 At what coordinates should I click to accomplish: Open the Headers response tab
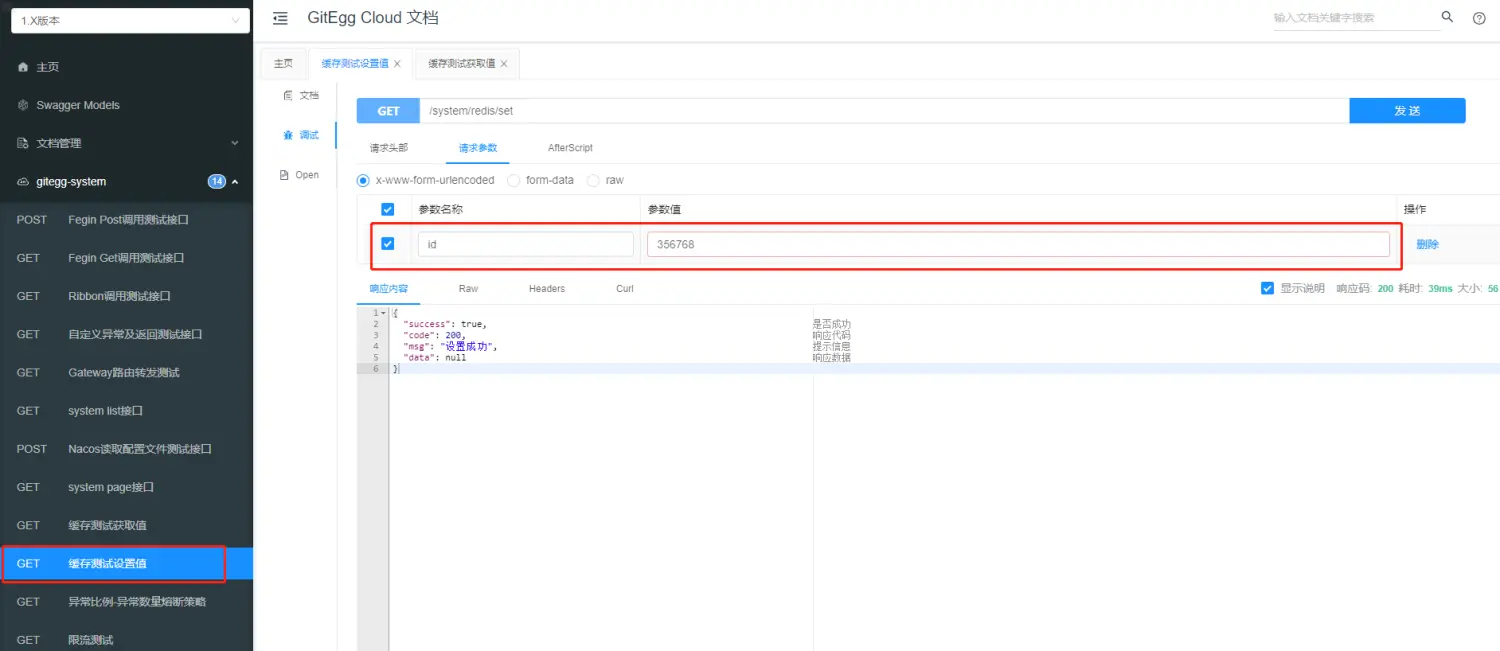tap(547, 288)
